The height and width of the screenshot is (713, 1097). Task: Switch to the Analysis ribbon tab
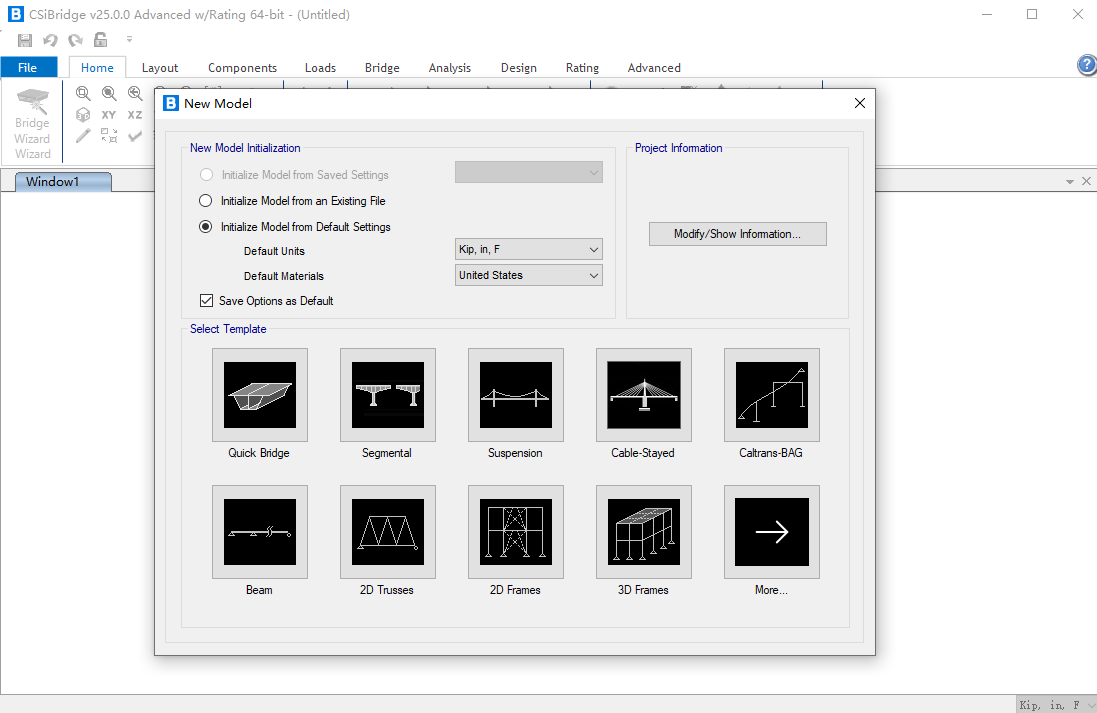pyautogui.click(x=449, y=67)
